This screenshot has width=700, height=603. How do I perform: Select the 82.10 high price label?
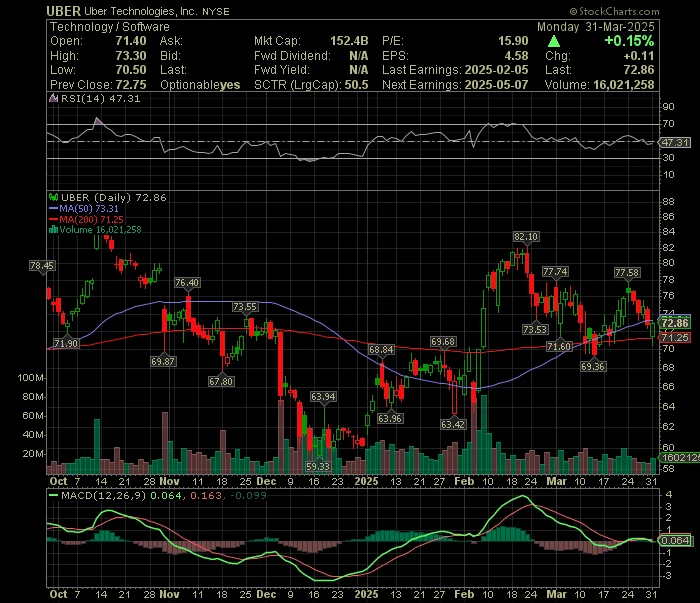click(526, 237)
